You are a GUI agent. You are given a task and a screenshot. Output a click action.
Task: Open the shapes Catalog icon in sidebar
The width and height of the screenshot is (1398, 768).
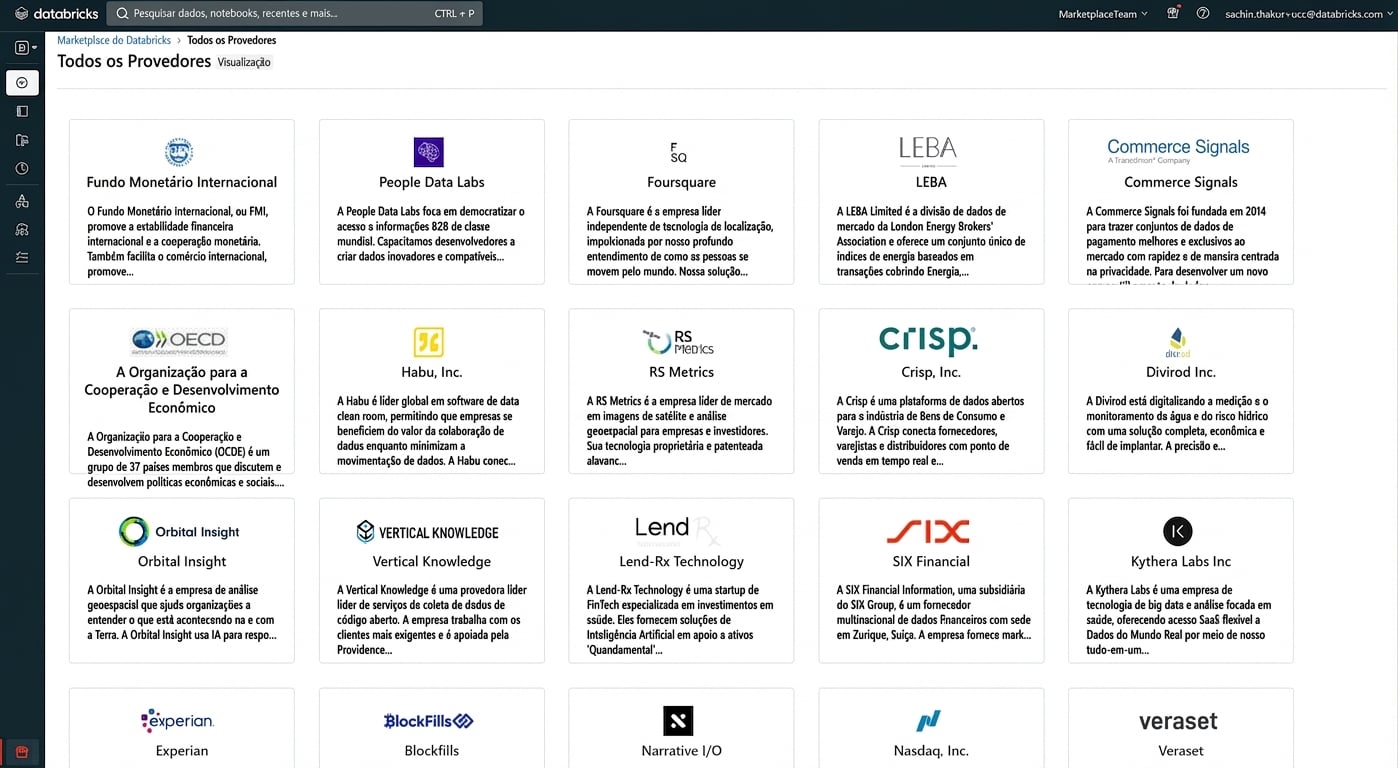click(22, 201)
